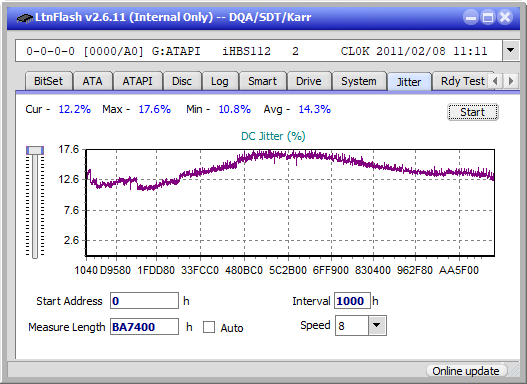Click the x-axis label 480BC0
This screenshot has width=527, height=384.
coord(244,270)
